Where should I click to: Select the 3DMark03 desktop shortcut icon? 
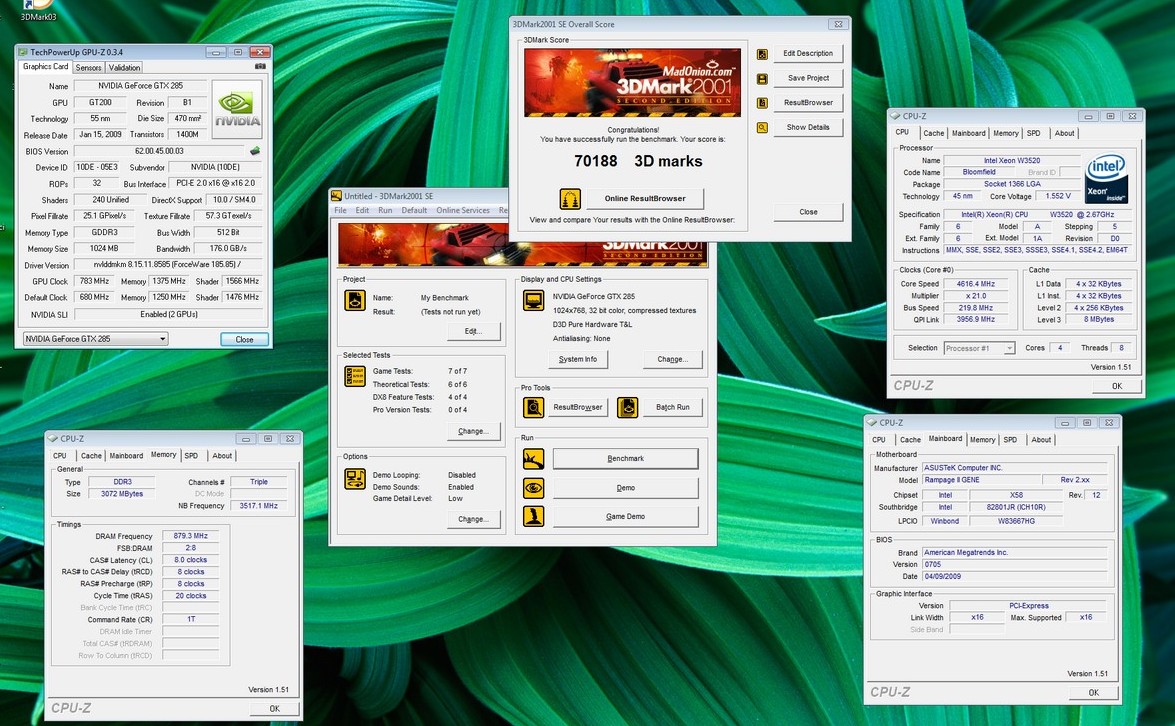coord(37,9)
